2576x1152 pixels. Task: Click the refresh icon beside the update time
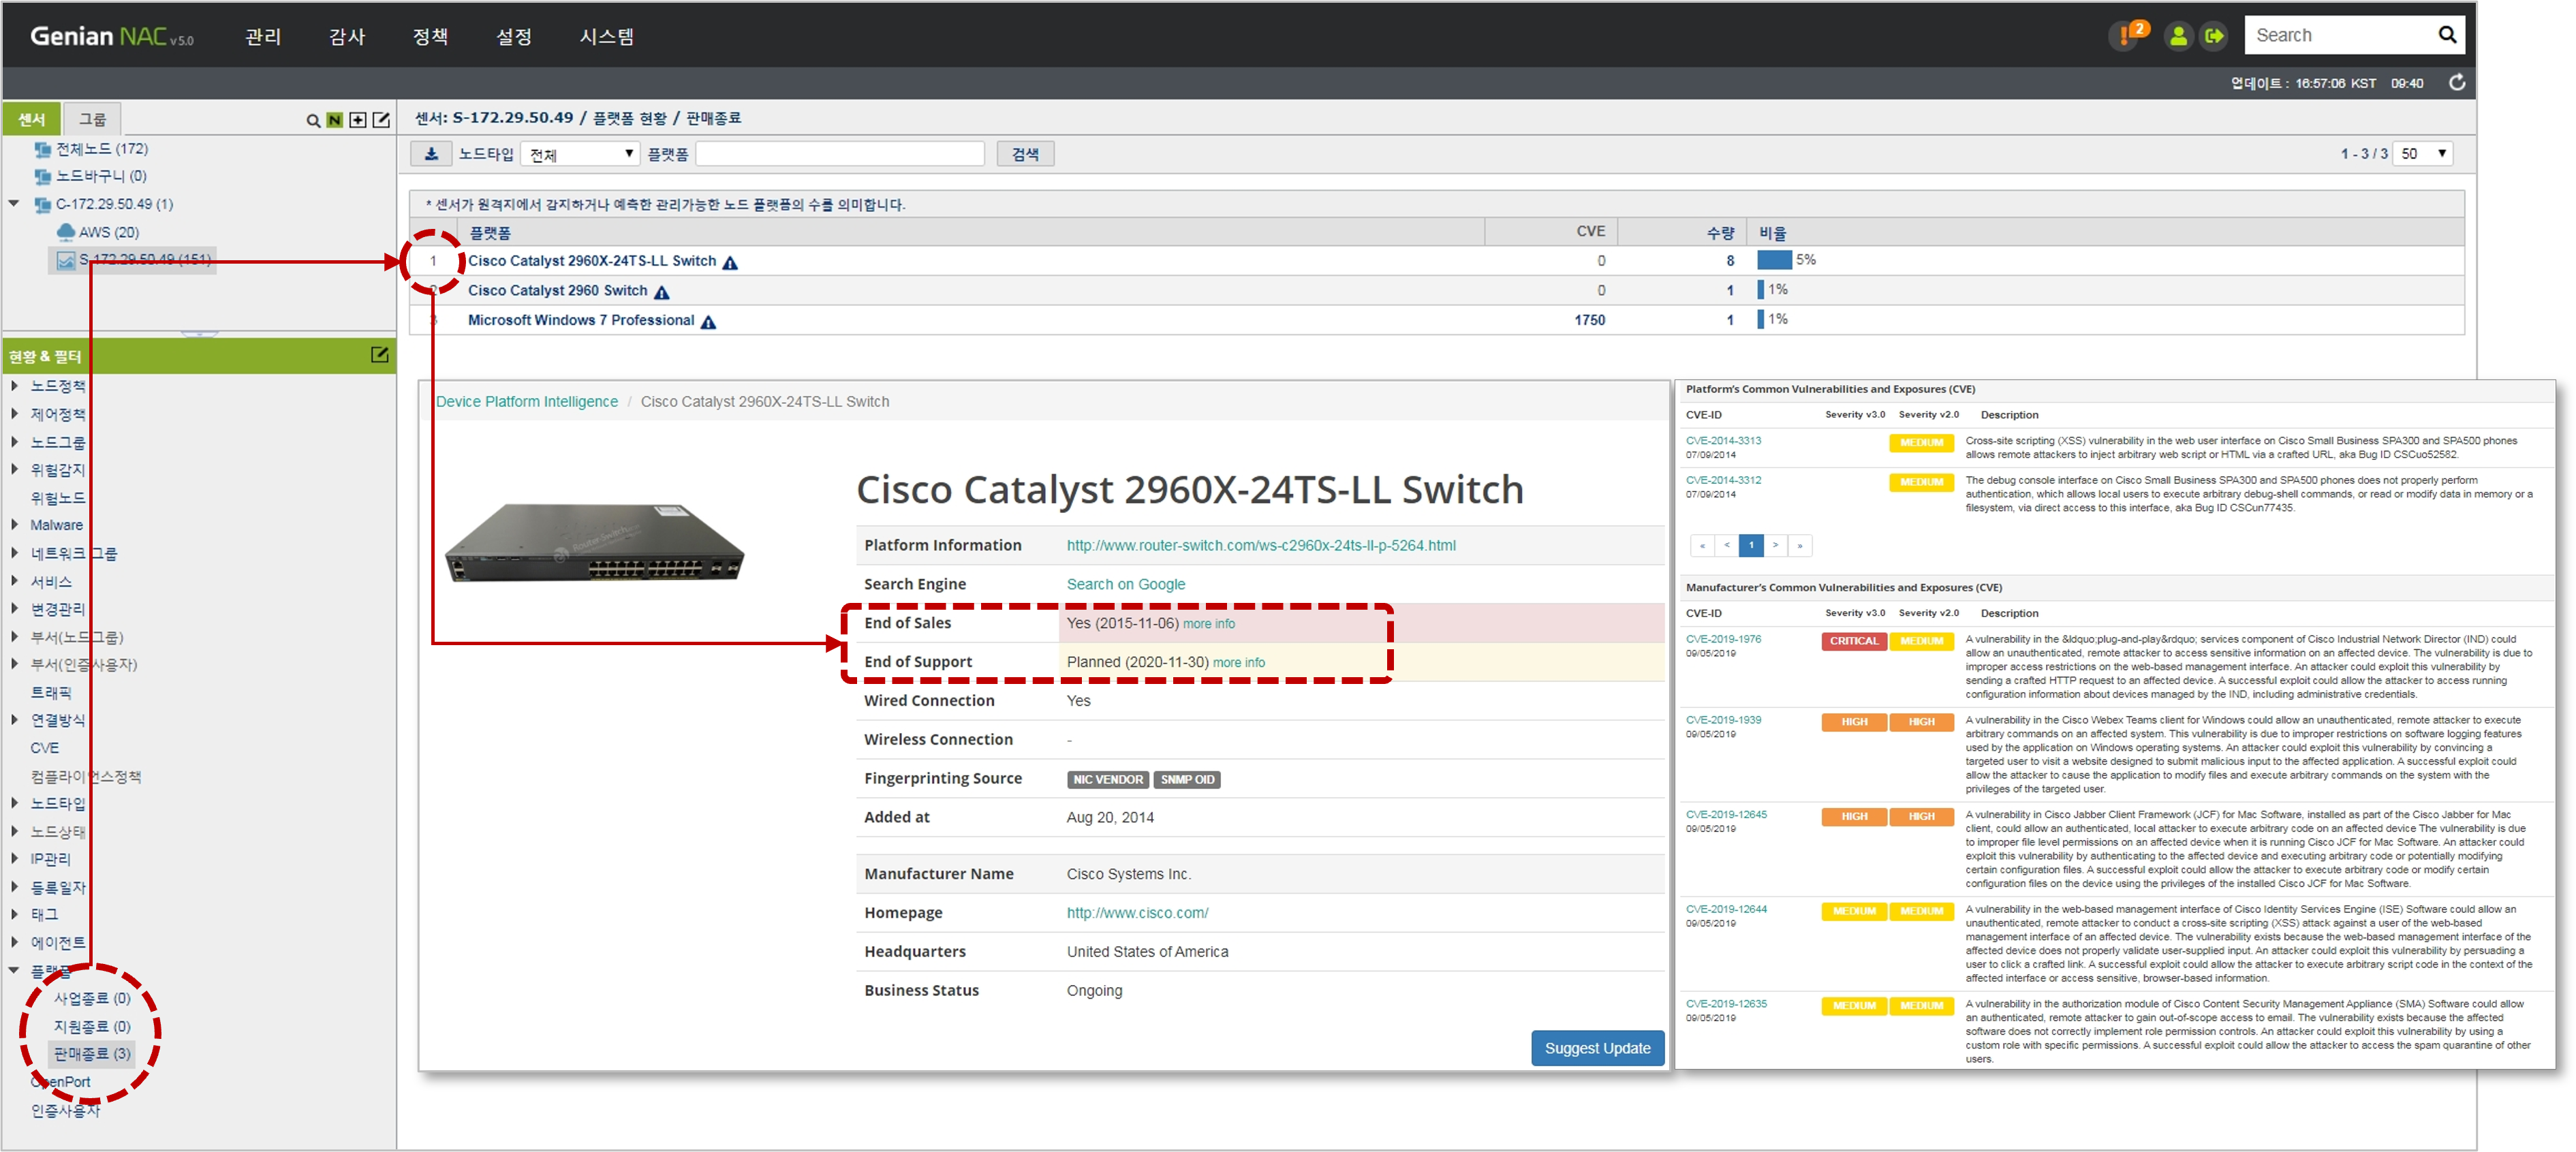click(x=2457, y=83)
